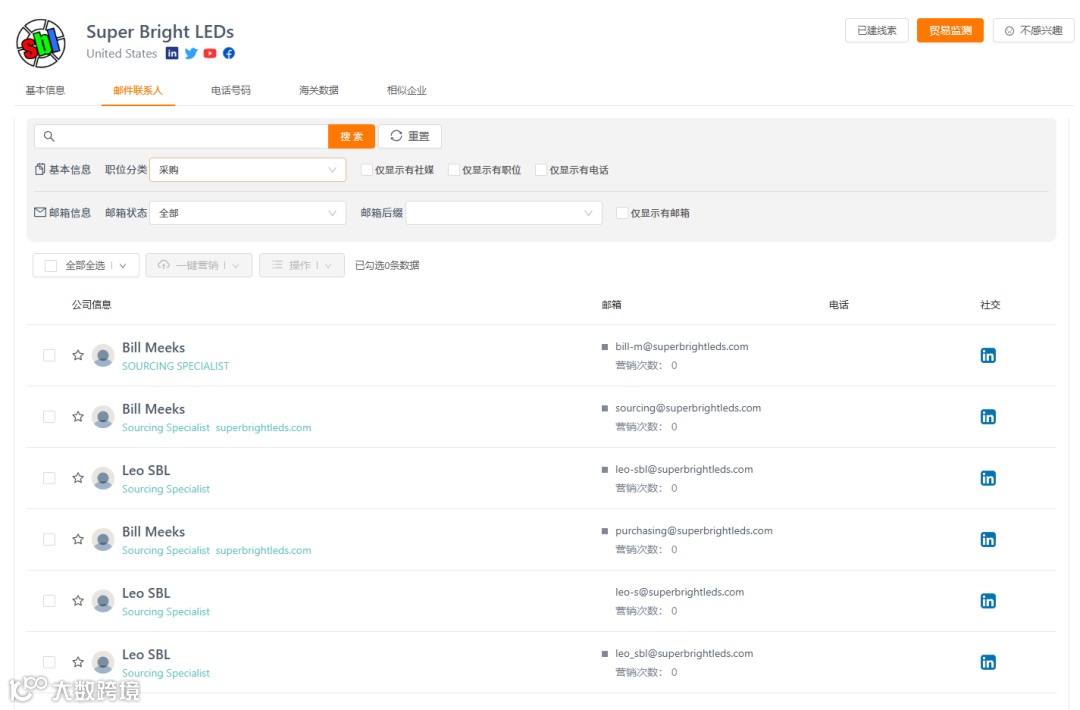Click the 已建线索 button
The image size is (1080, 710).
tap(877, 30)
